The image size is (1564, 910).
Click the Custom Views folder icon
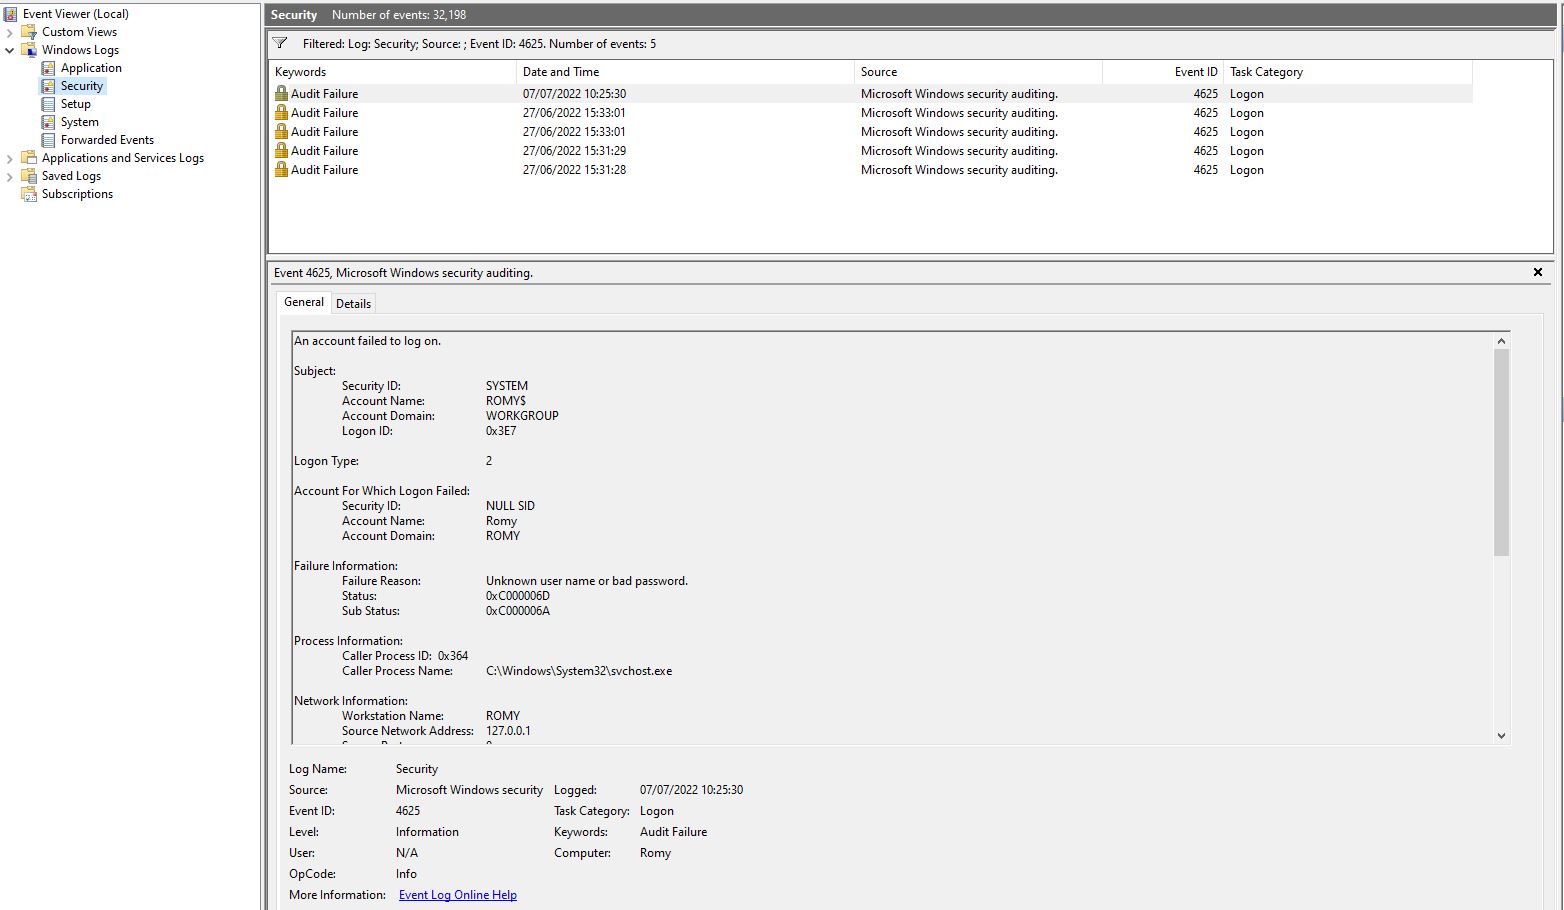click(29, 32)
